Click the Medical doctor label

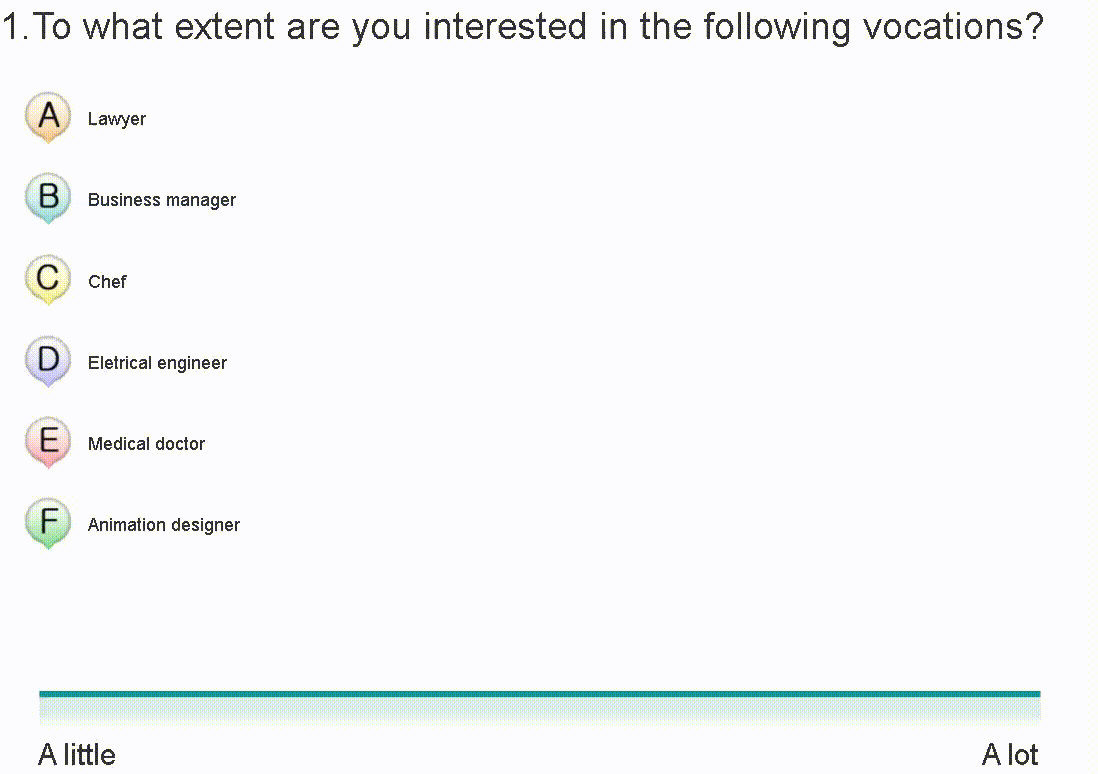(x=146, y=444)
